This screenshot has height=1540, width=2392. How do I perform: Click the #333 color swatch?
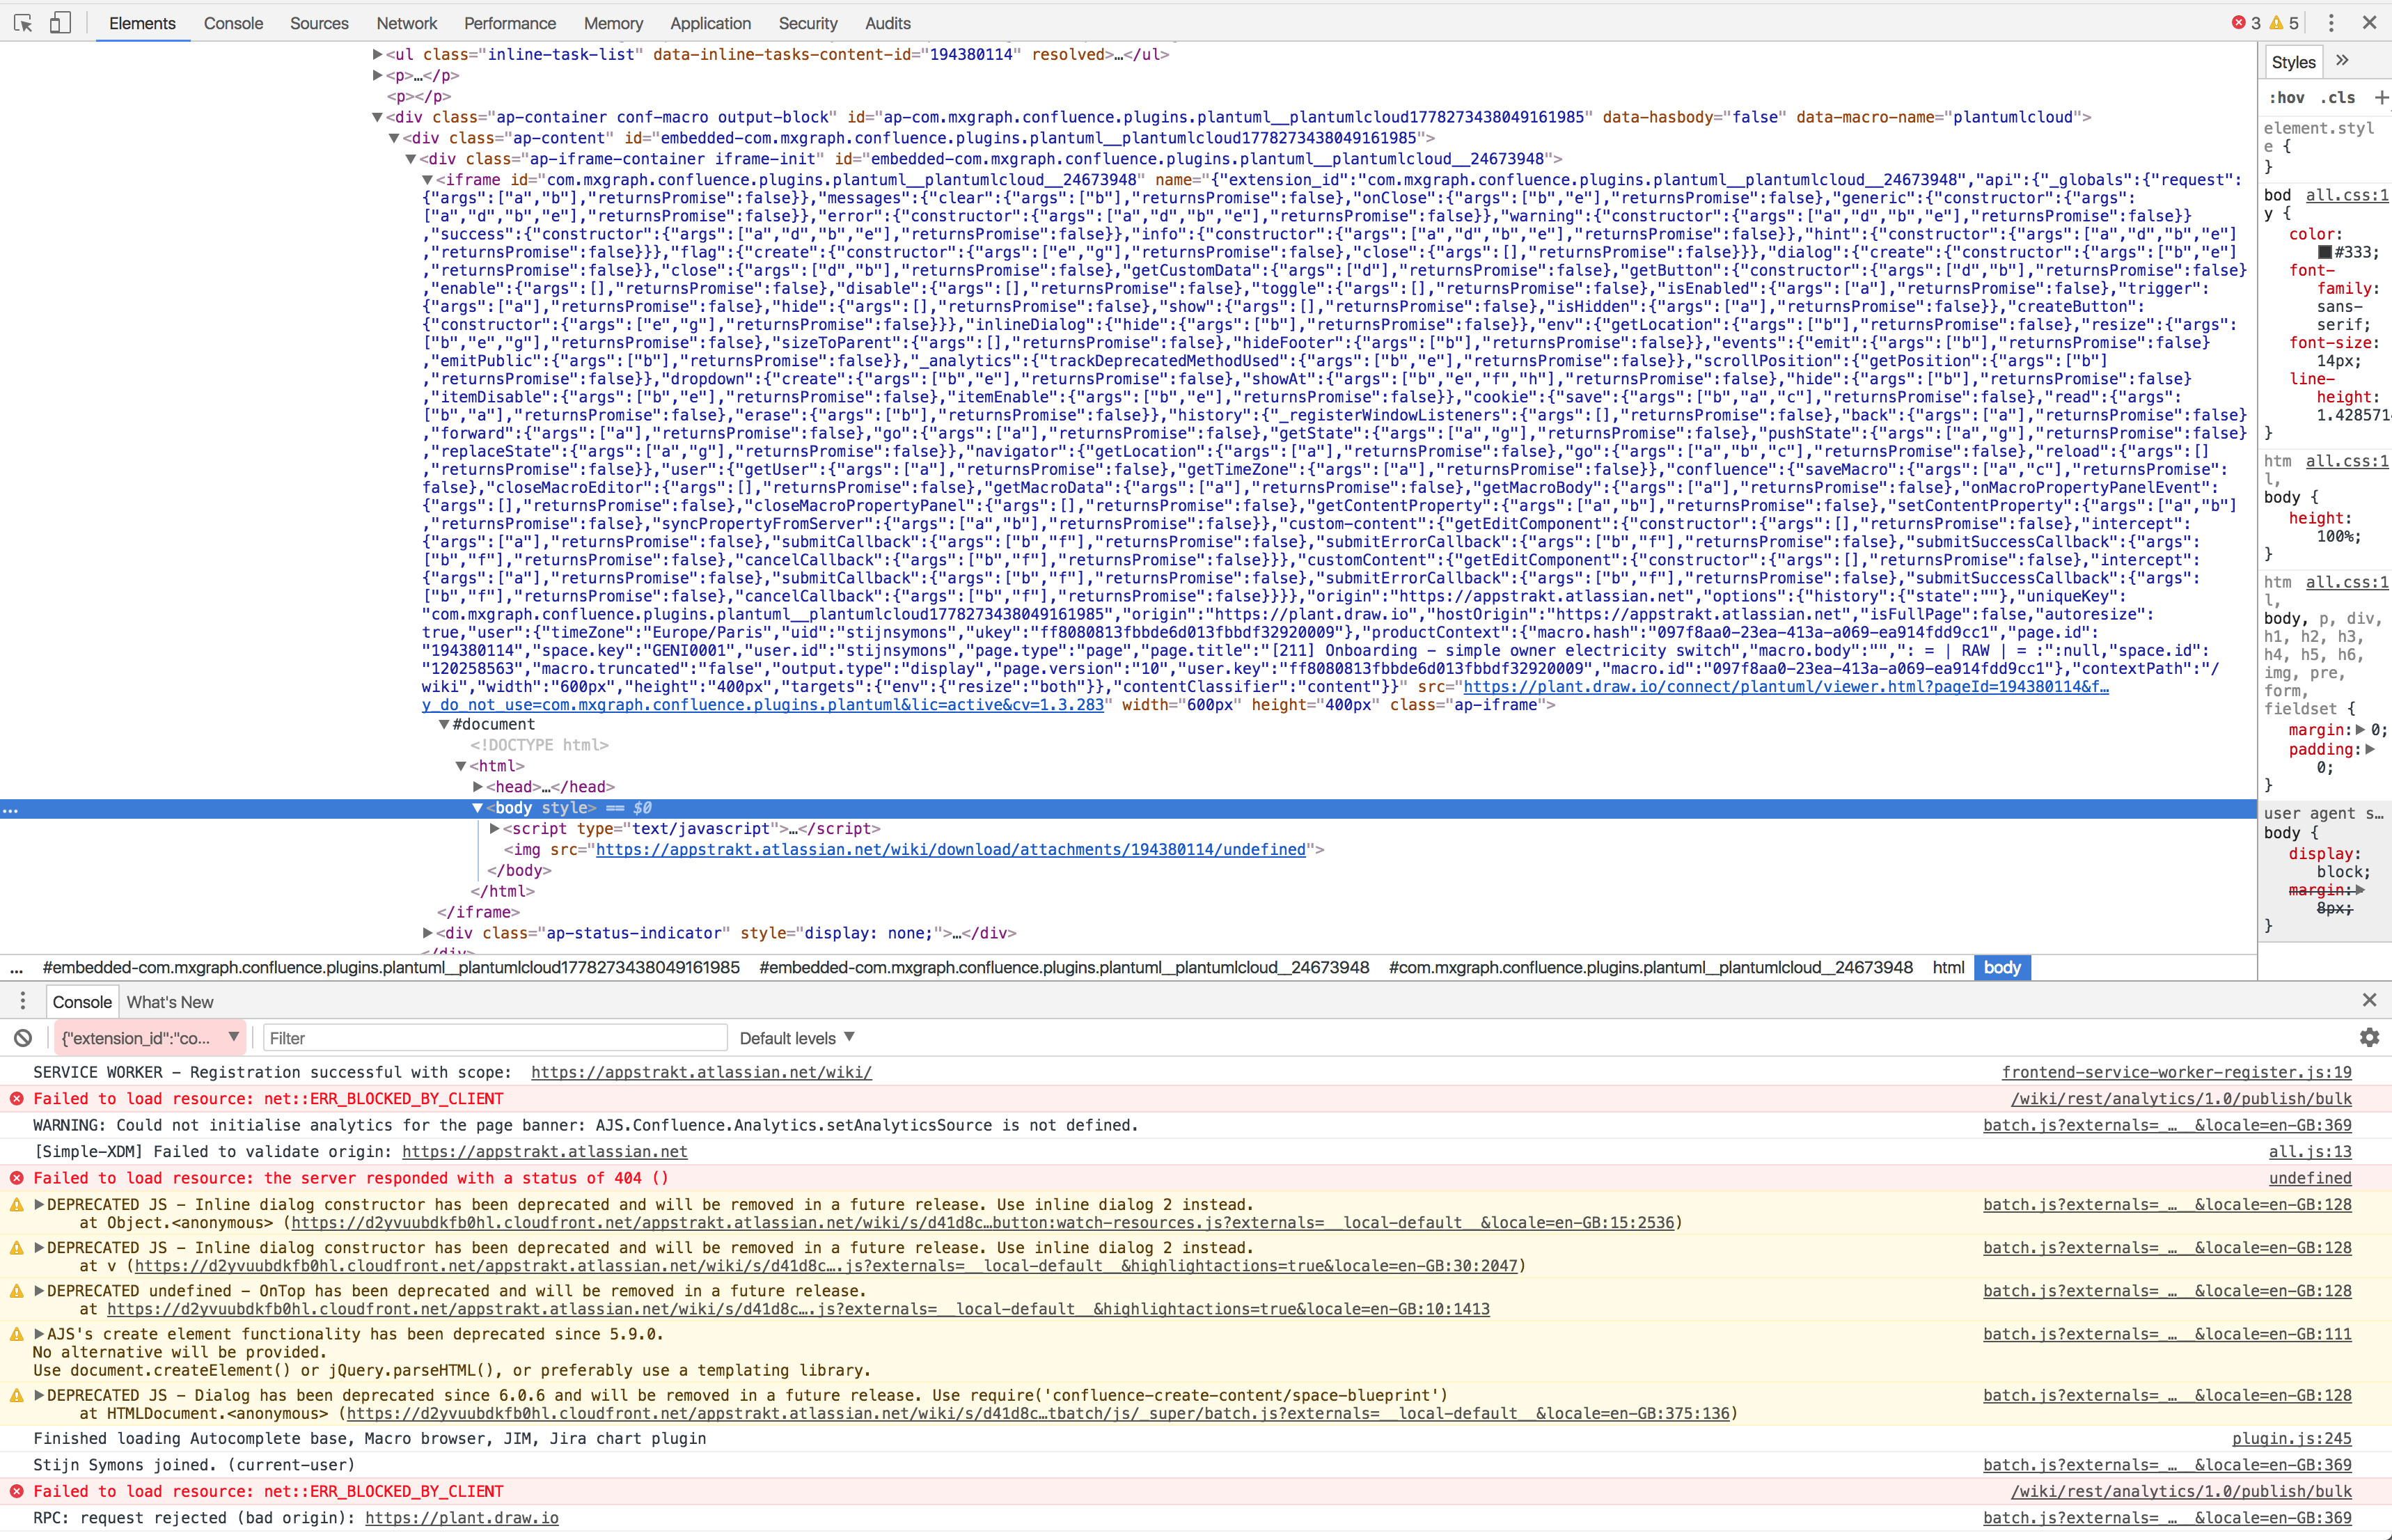2325,252
